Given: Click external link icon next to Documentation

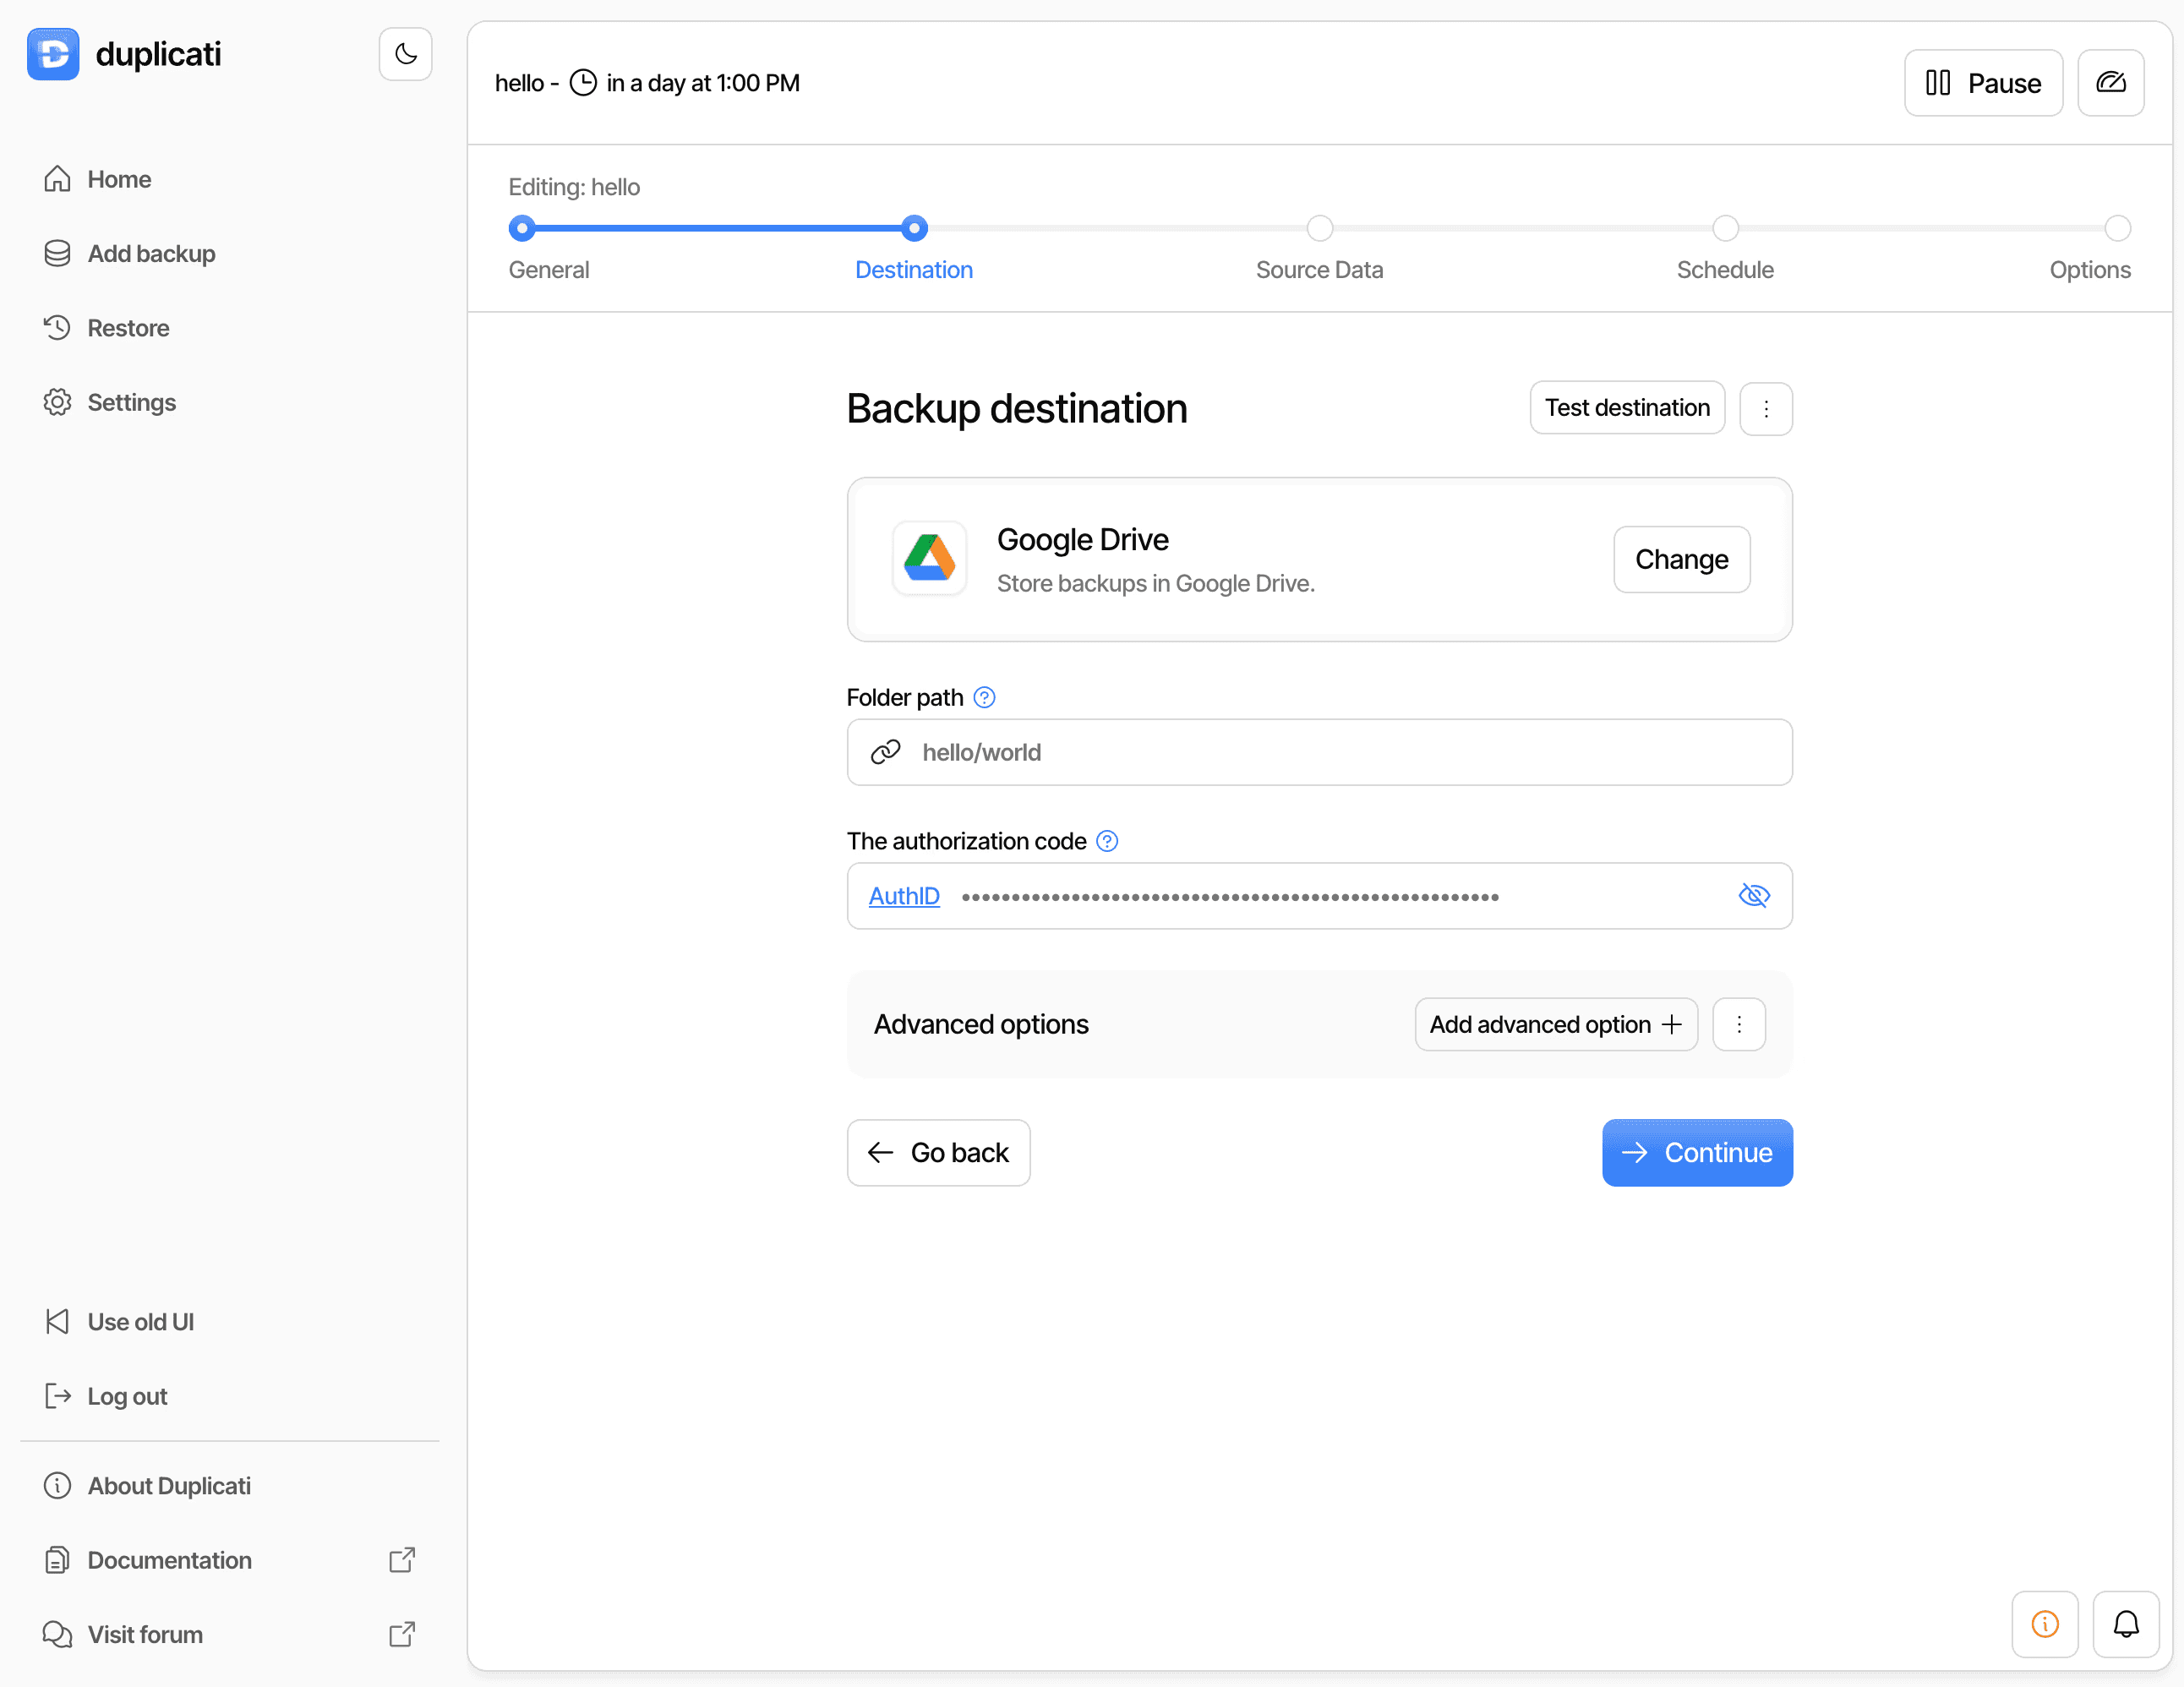Looking at the screenshot, I should click(x=402, y=1560).
